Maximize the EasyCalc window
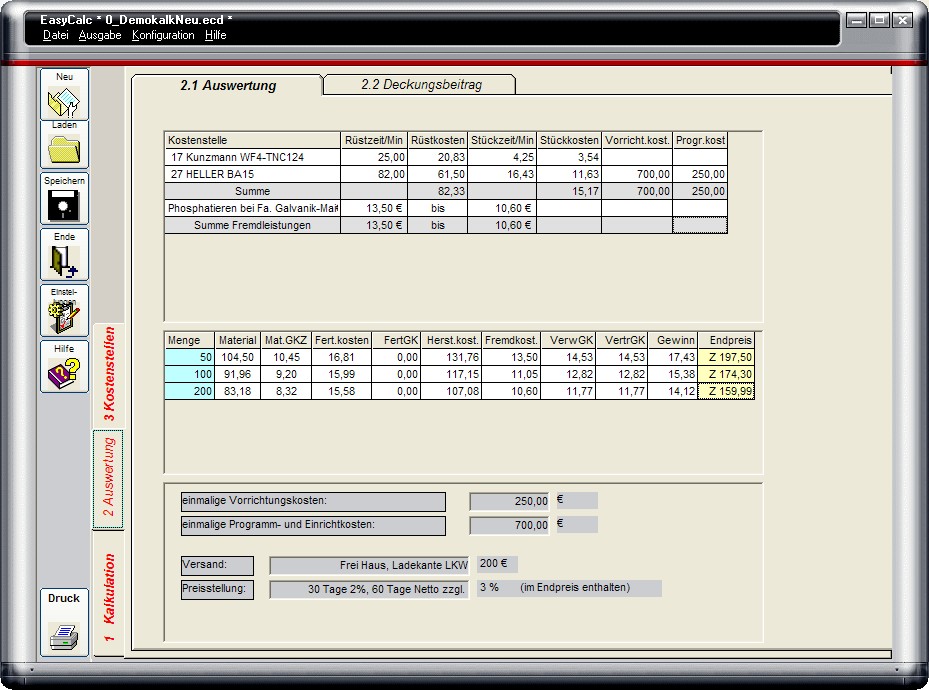Viewport: 929px width, 690px height. pyautogui.click(x=880, y=20)
